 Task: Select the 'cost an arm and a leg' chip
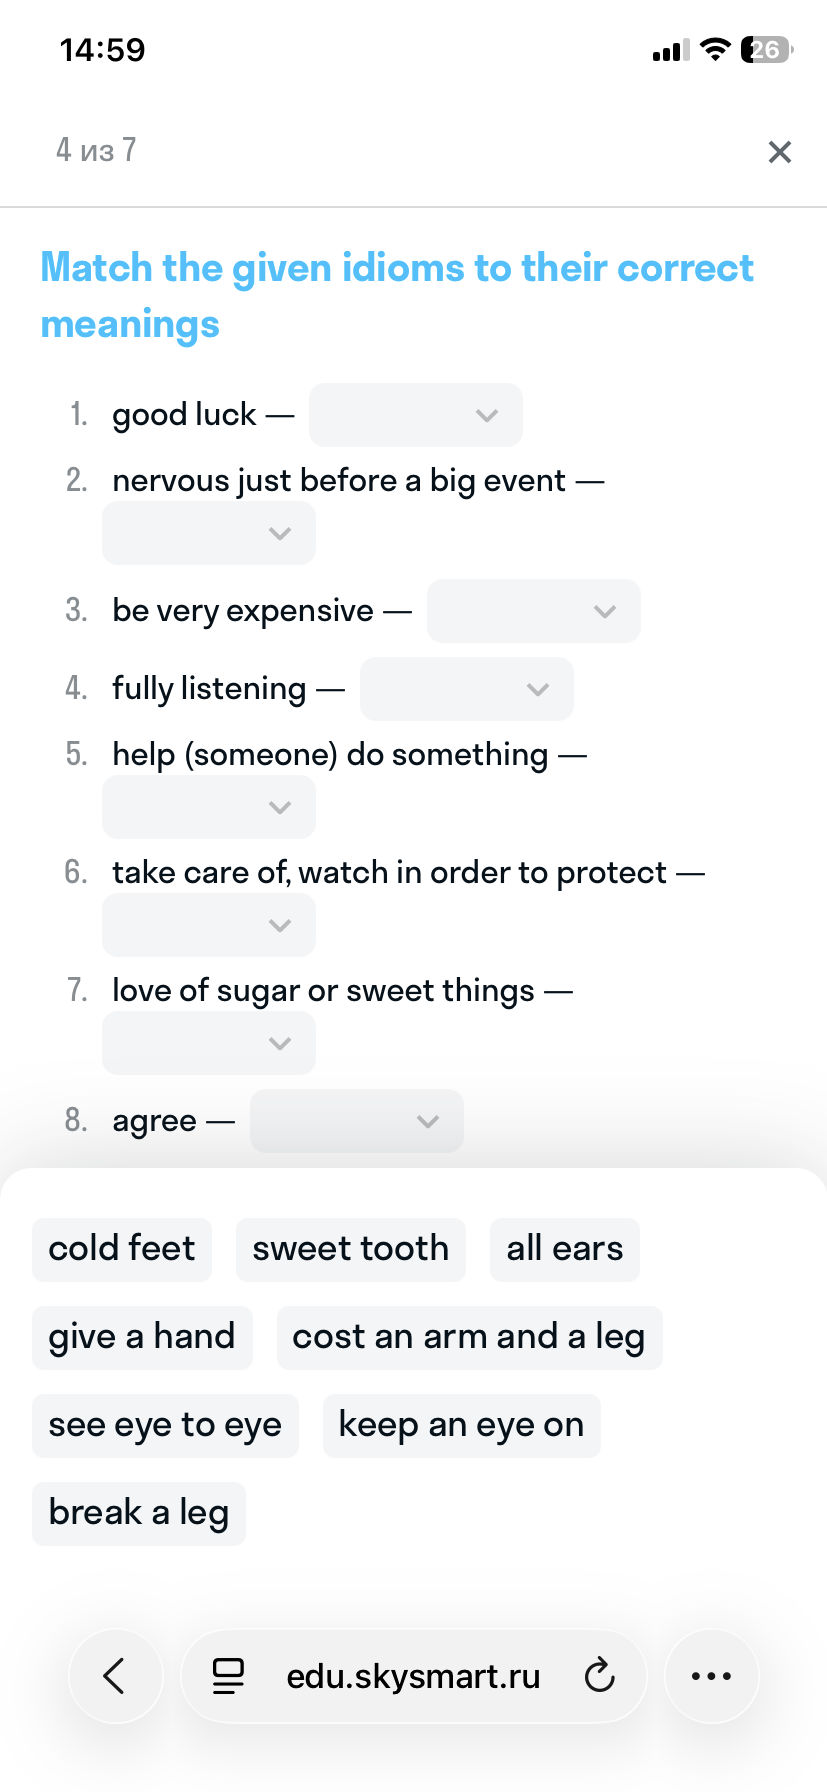pyautogui.click(x=468, y=1337)
